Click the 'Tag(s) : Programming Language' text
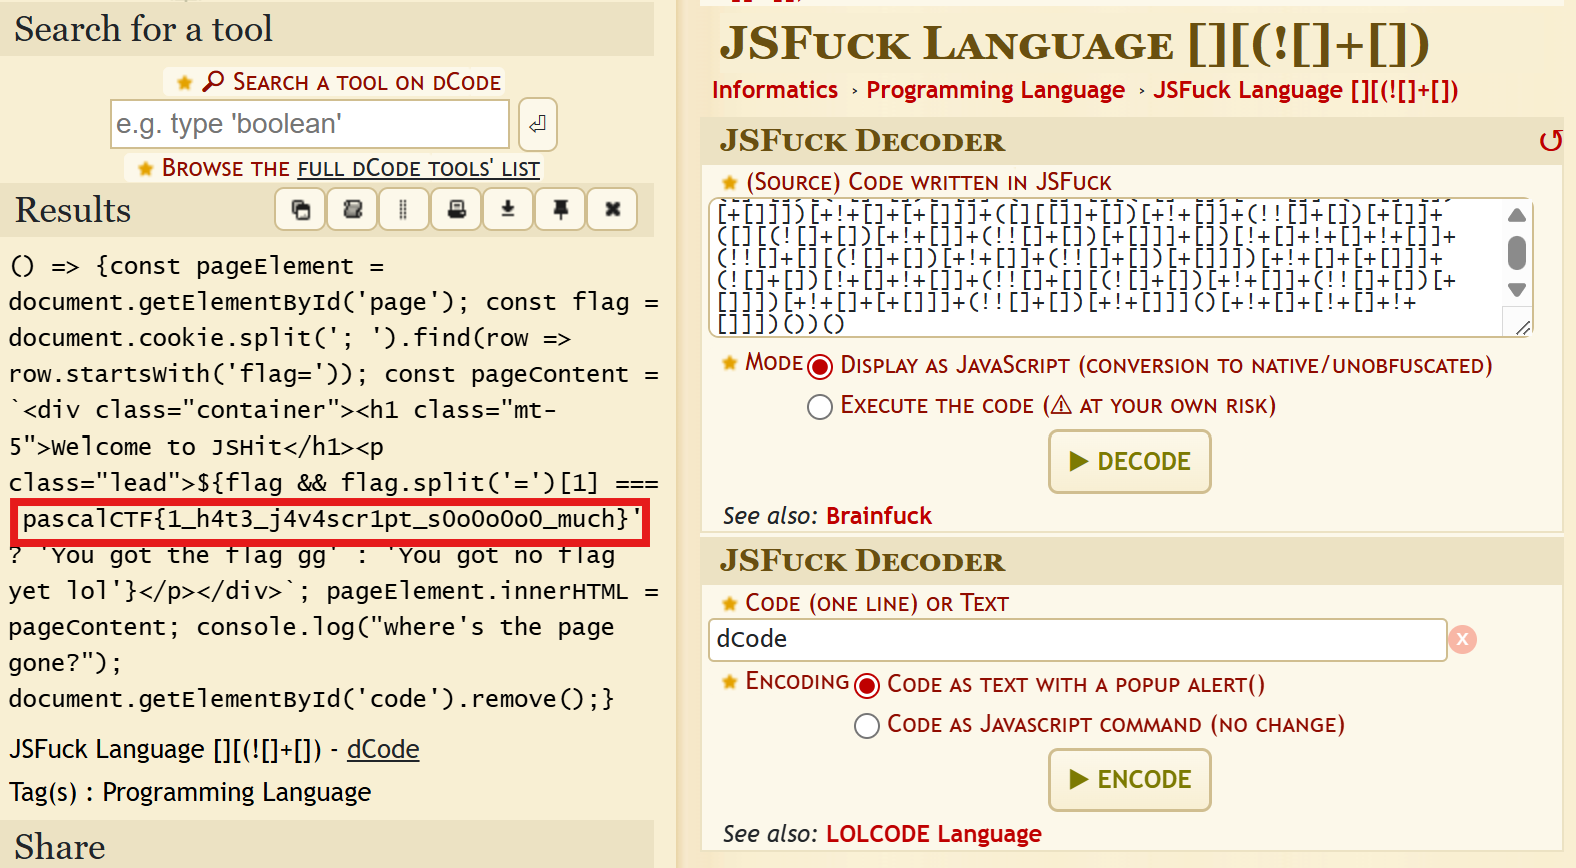Viewport: 1576px width, 868px height. (x=190, y=792)
